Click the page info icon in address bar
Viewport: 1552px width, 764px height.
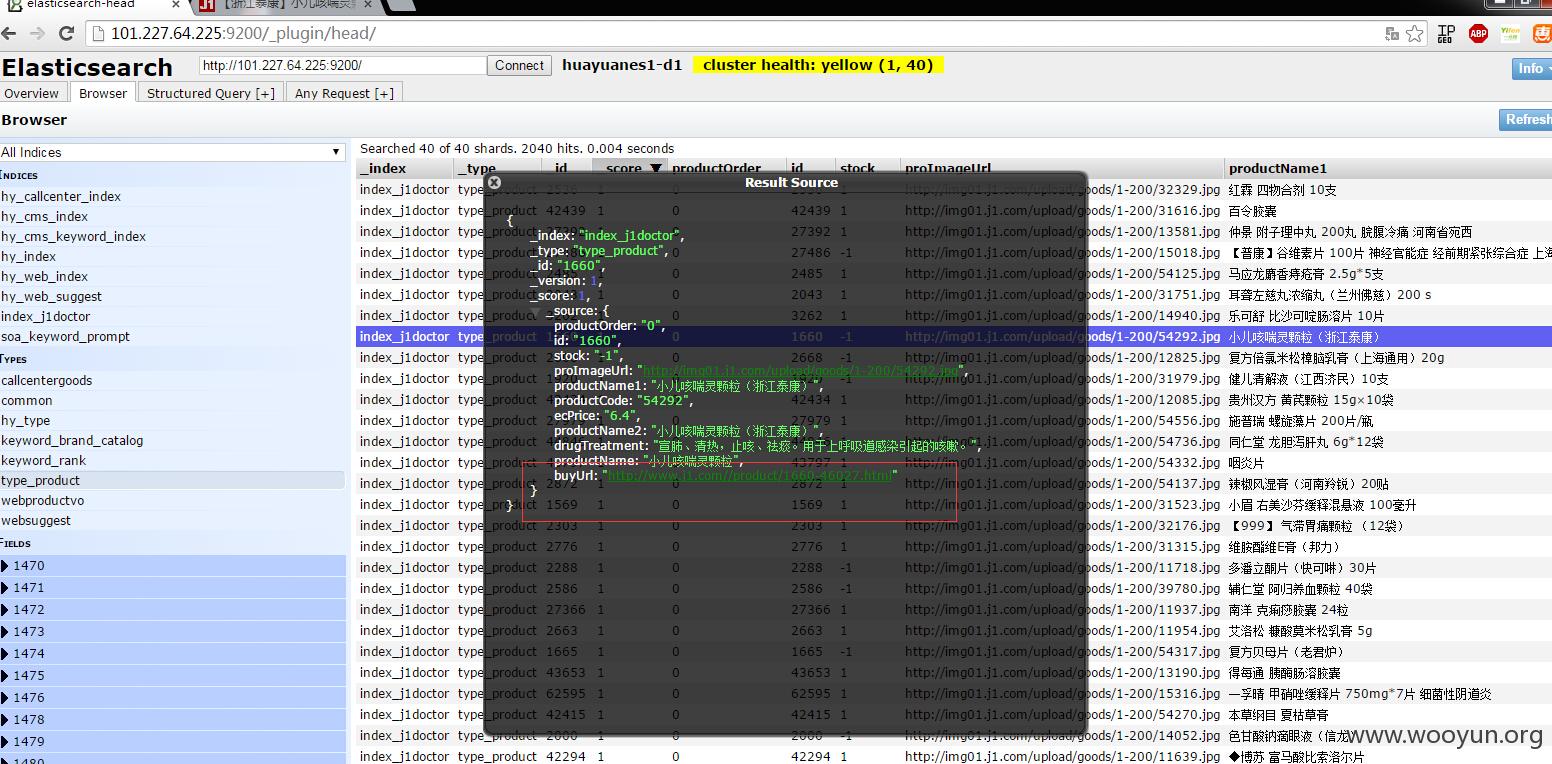[99, 33]
